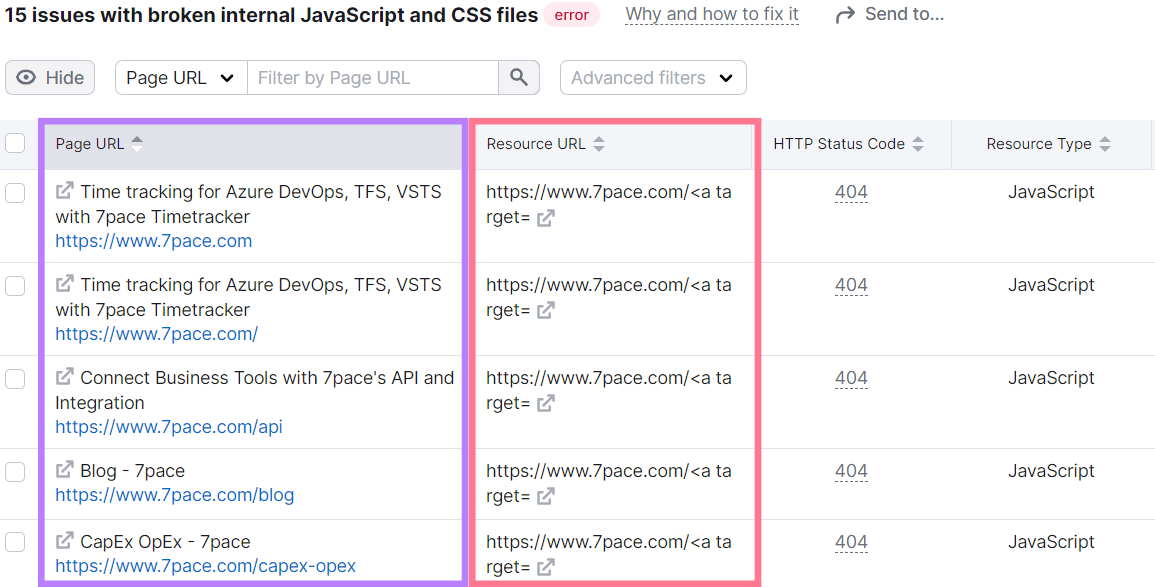This screenshot has width=1155, height=587.
Task: Click the Filter by Page URL input field
Action: click(373, 77)
